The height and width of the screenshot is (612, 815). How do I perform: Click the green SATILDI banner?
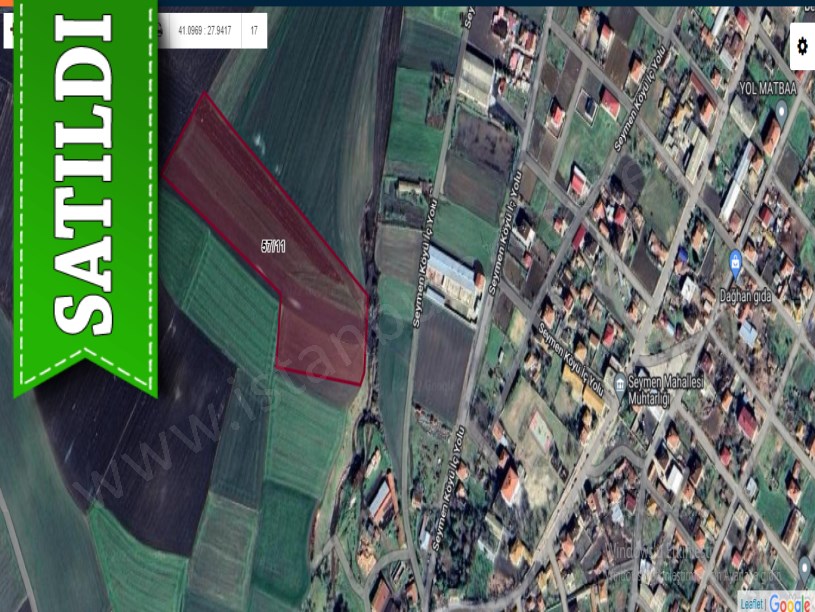click(85, 190)
